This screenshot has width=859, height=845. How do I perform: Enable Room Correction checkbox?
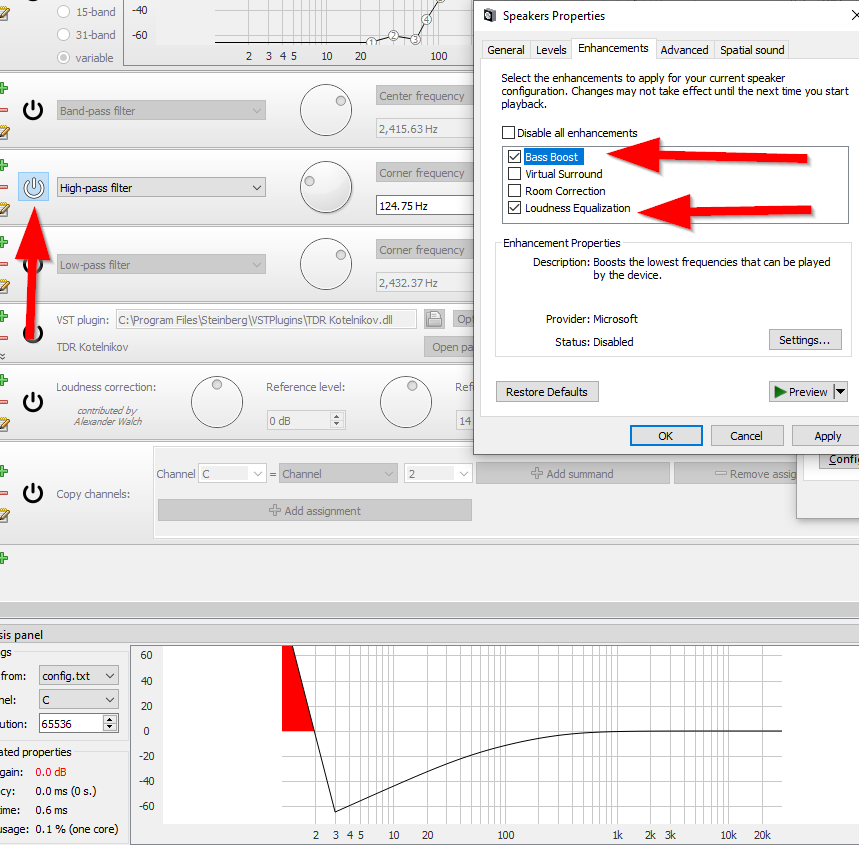click(x=514, y=191)
